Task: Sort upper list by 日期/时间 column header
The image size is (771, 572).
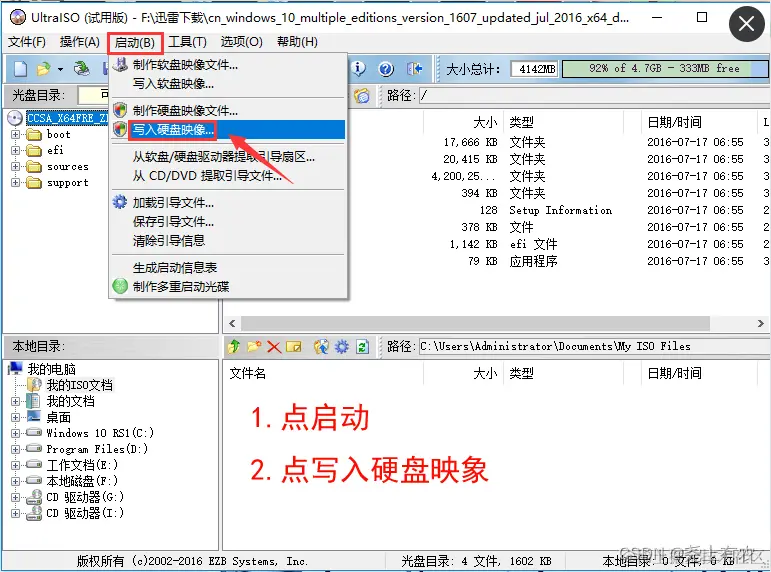Action: click(674, 122)
